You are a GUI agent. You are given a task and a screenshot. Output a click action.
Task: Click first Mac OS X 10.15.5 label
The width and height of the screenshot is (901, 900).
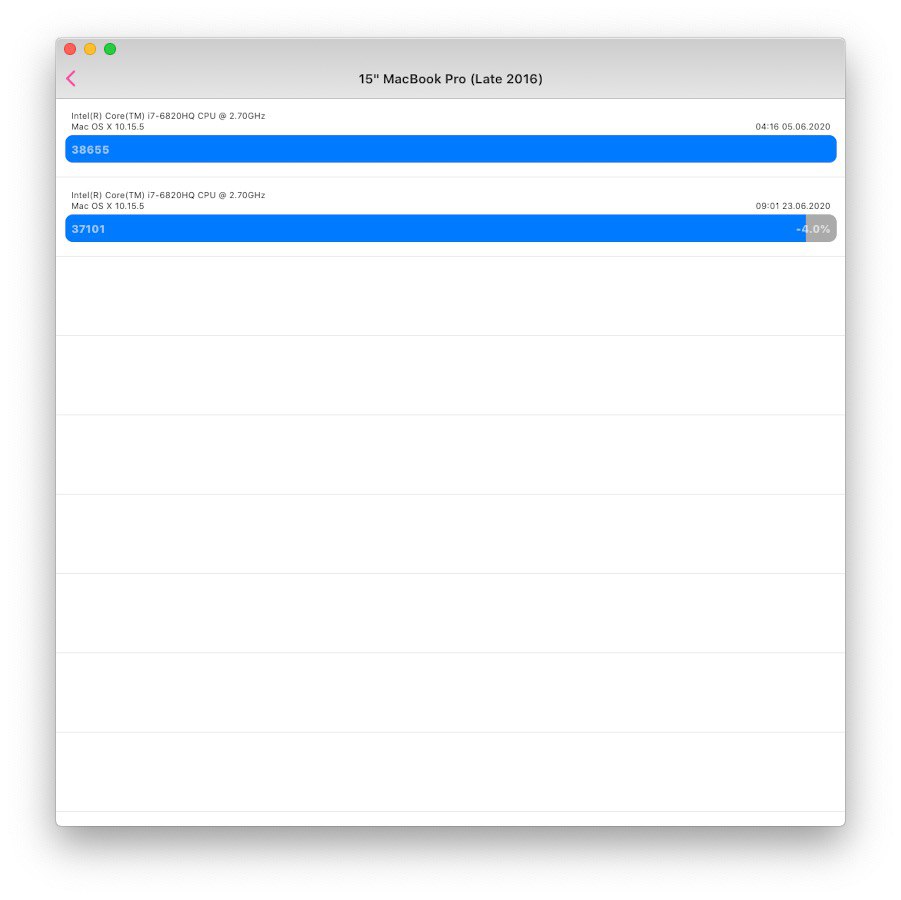(107, 126)
